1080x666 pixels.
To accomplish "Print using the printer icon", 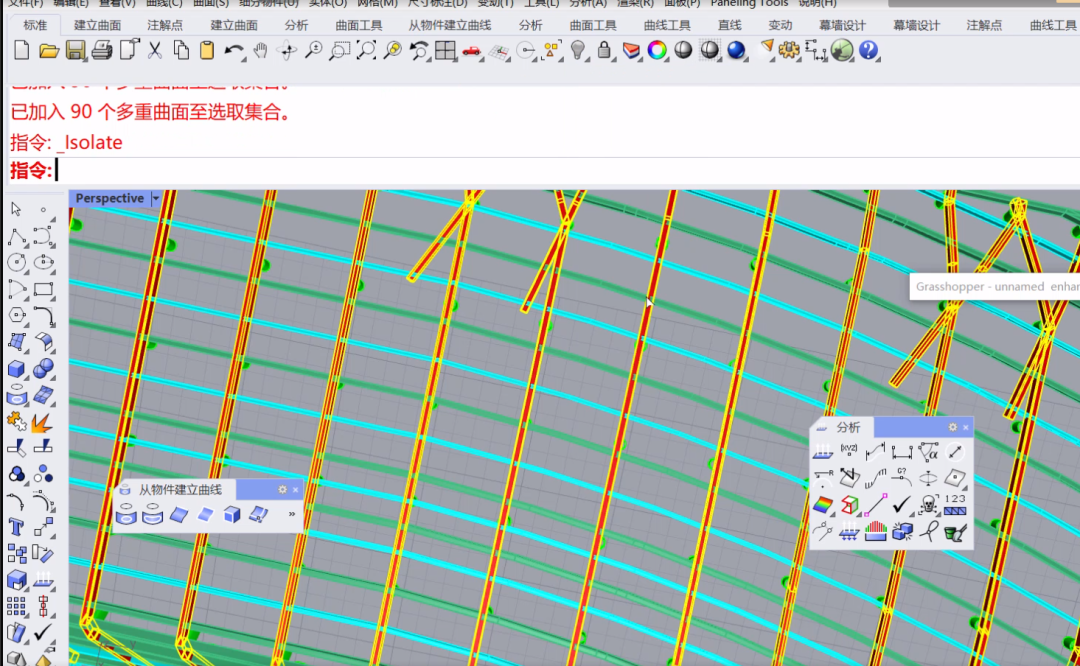I will pos(102,50).
